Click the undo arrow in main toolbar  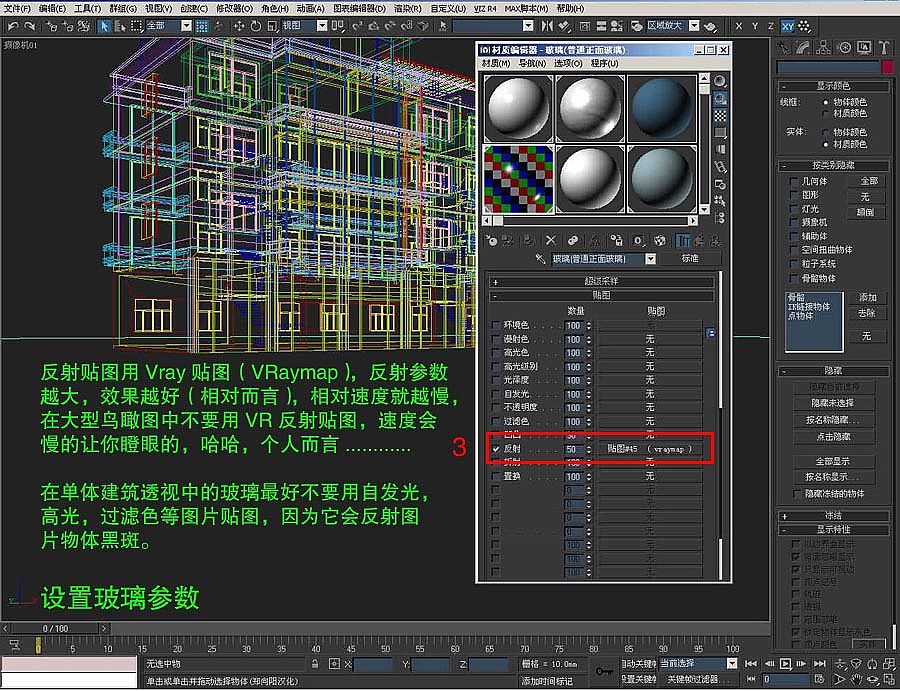[x=11, y=25]
